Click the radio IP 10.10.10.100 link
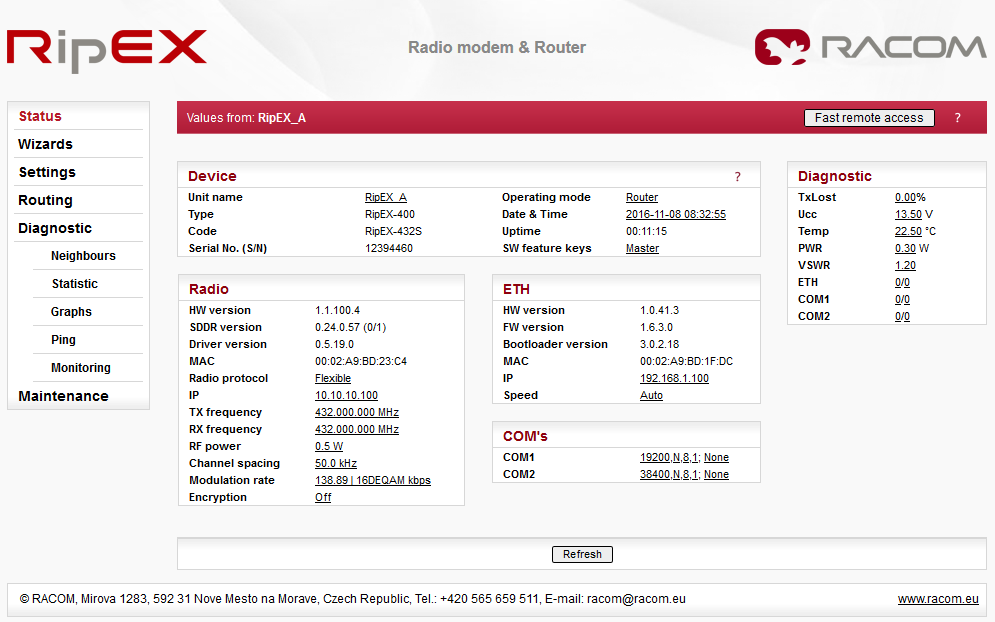 pyautogui.click(x=346, y=395)
